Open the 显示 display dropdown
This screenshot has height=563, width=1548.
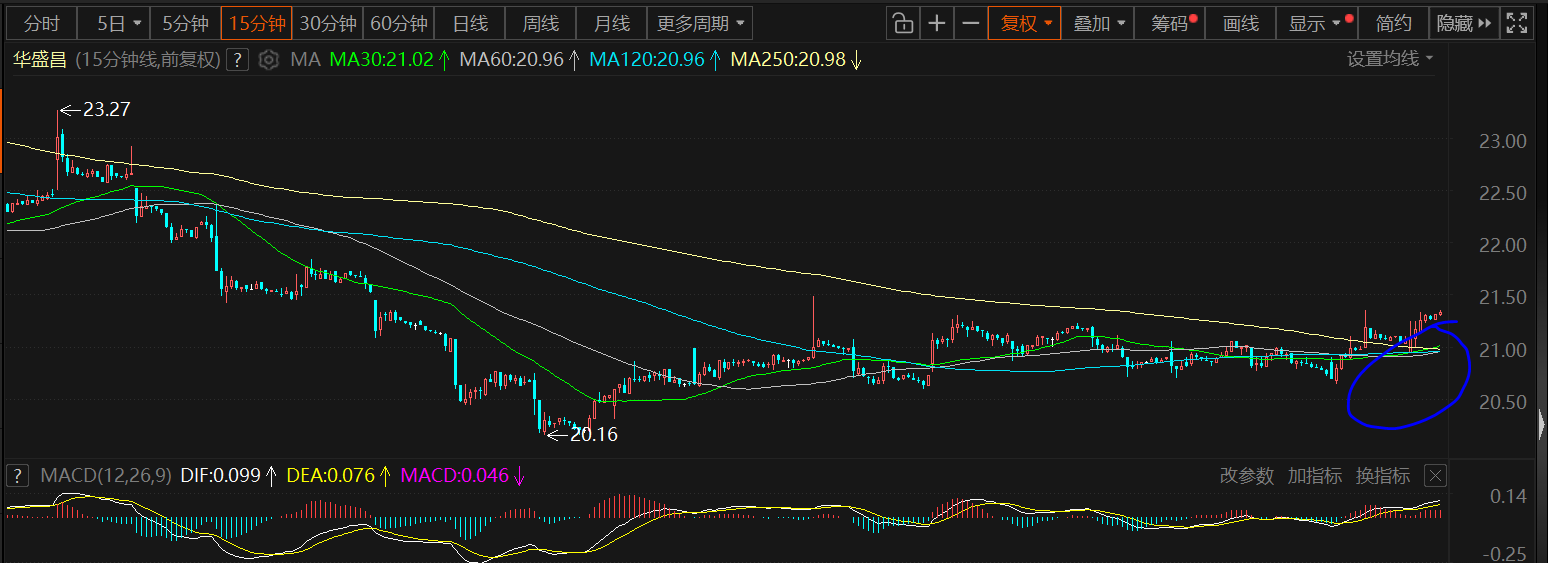[x=1317, y=23]
